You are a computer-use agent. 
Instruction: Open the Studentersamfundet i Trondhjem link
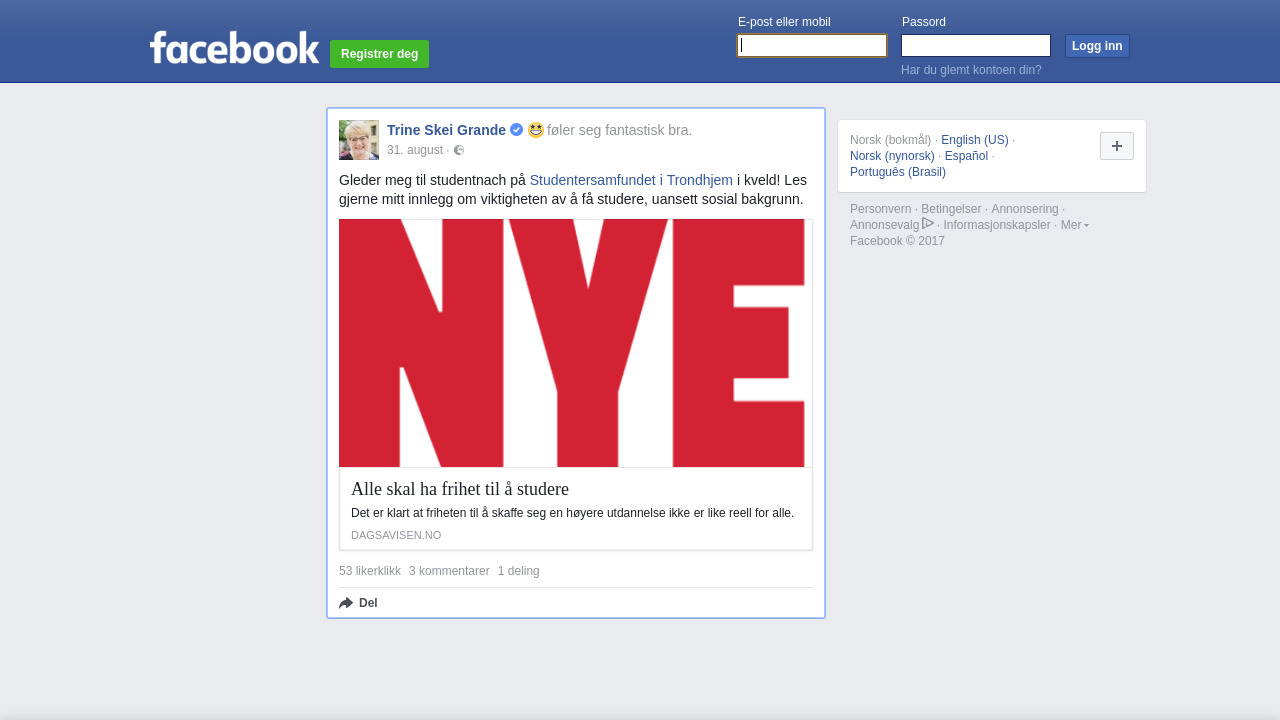coord(631,180)
